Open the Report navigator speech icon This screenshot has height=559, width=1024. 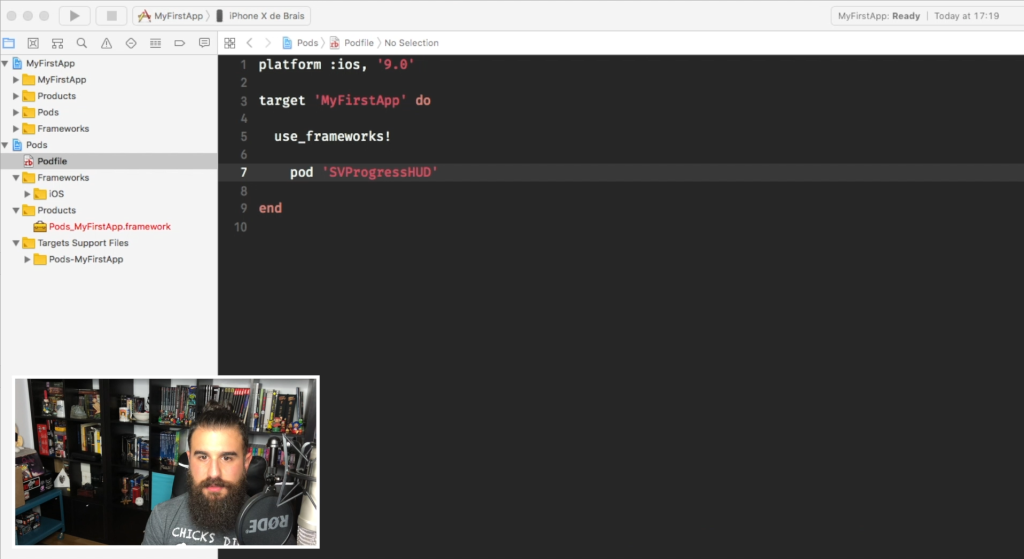(204, 43)
